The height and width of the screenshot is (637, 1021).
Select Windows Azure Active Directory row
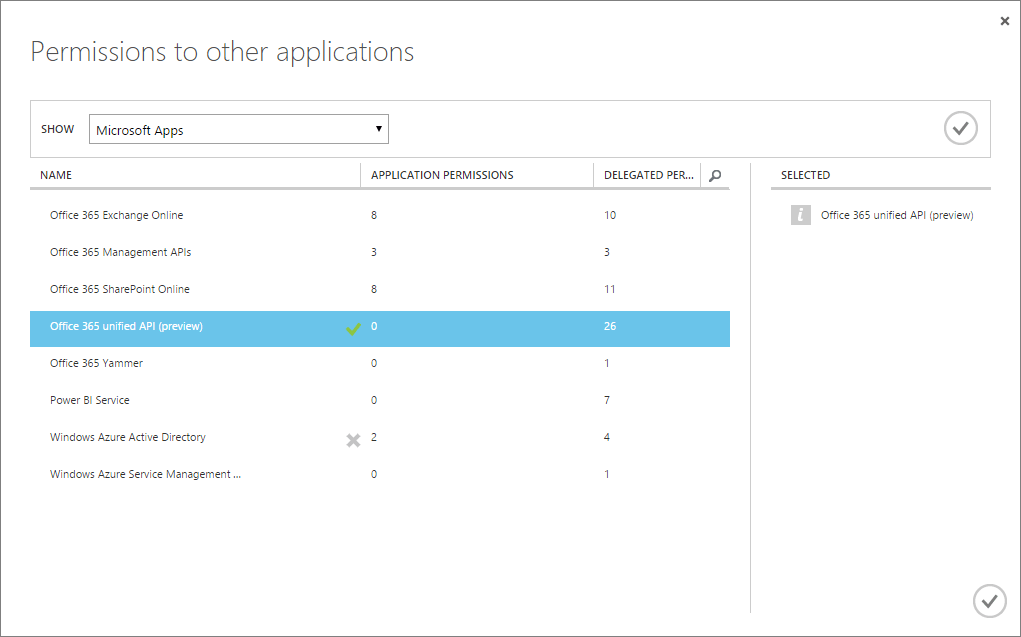[380, 438]
